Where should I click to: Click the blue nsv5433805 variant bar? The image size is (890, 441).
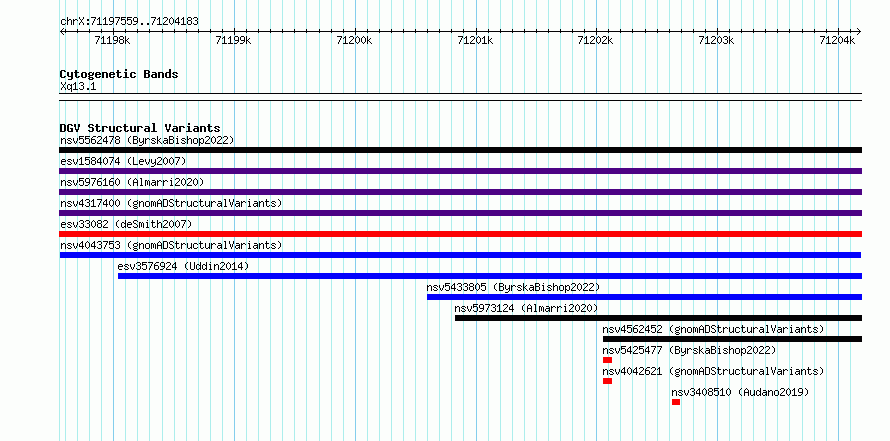(x=644, y=297)
